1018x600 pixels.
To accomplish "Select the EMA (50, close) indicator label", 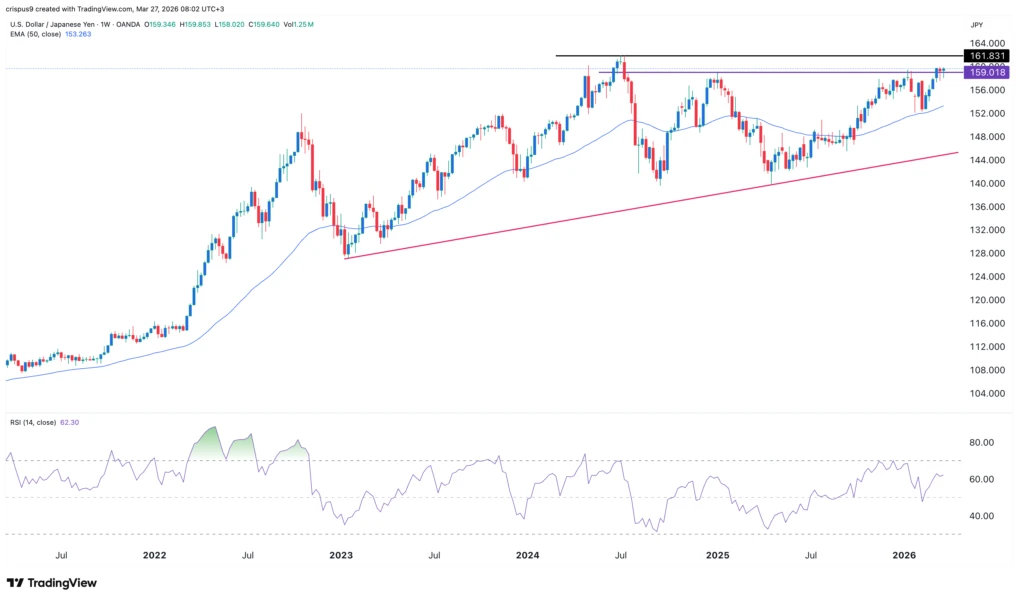I will point(39,34).
